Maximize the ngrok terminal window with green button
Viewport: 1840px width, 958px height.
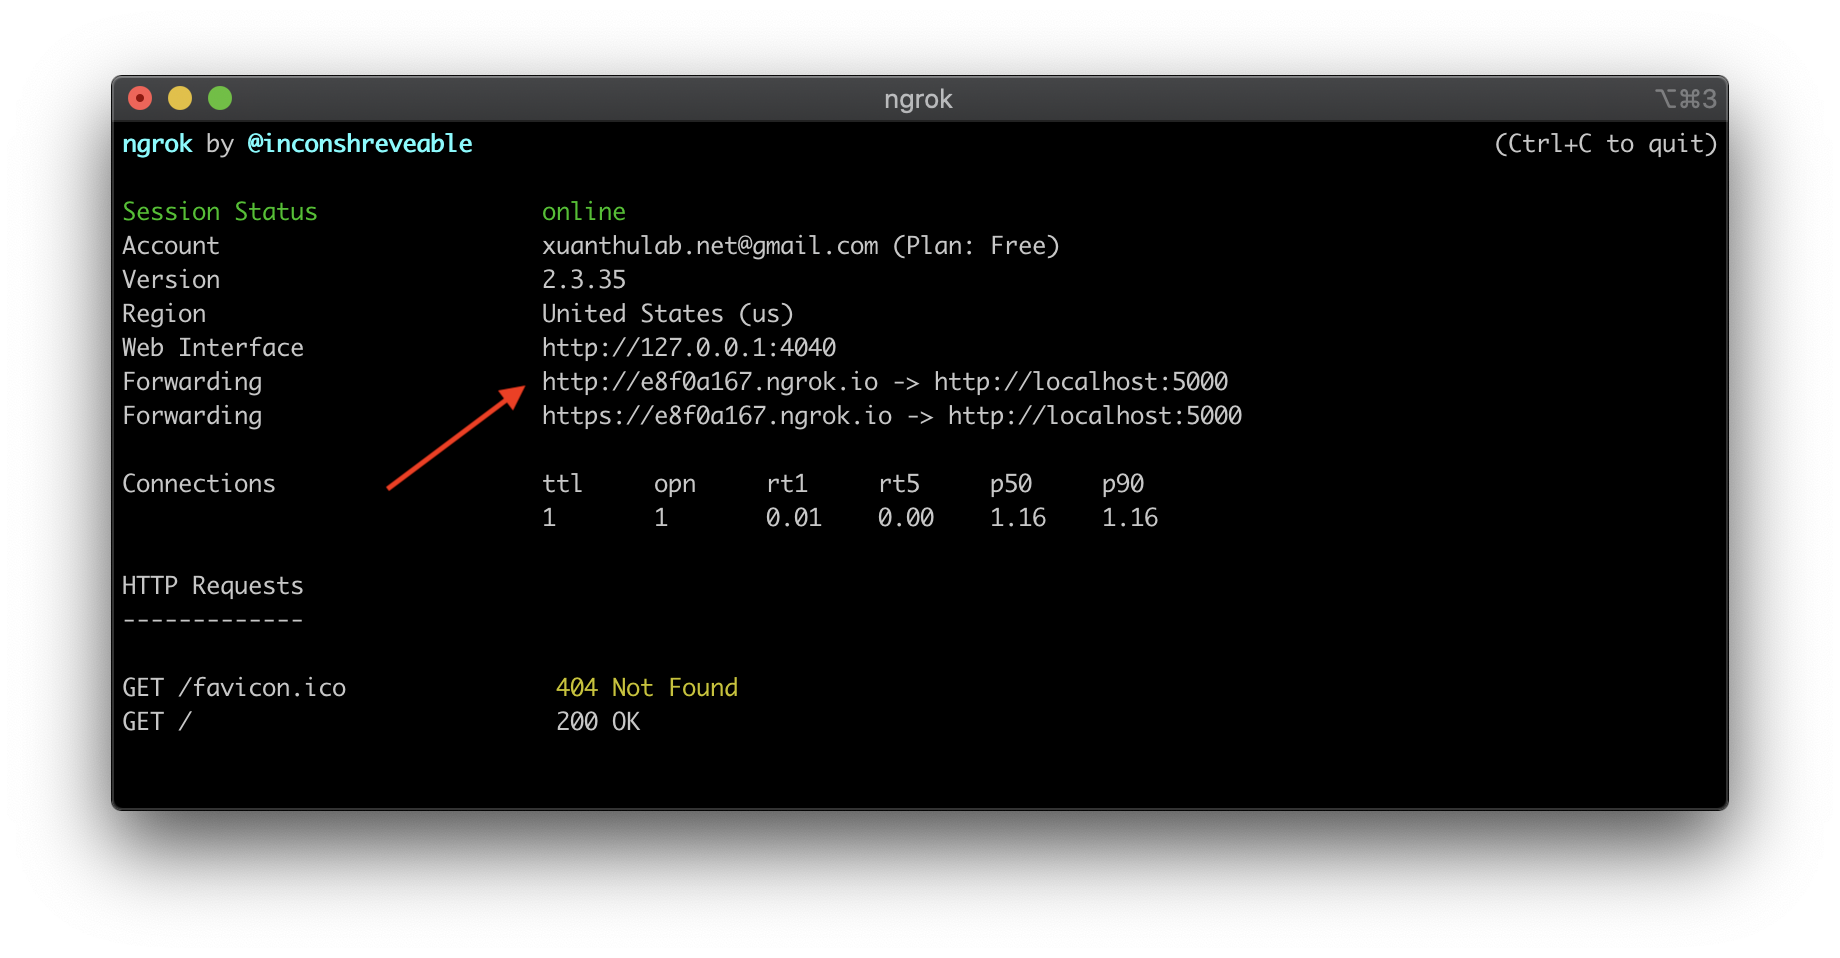(220, 98)
